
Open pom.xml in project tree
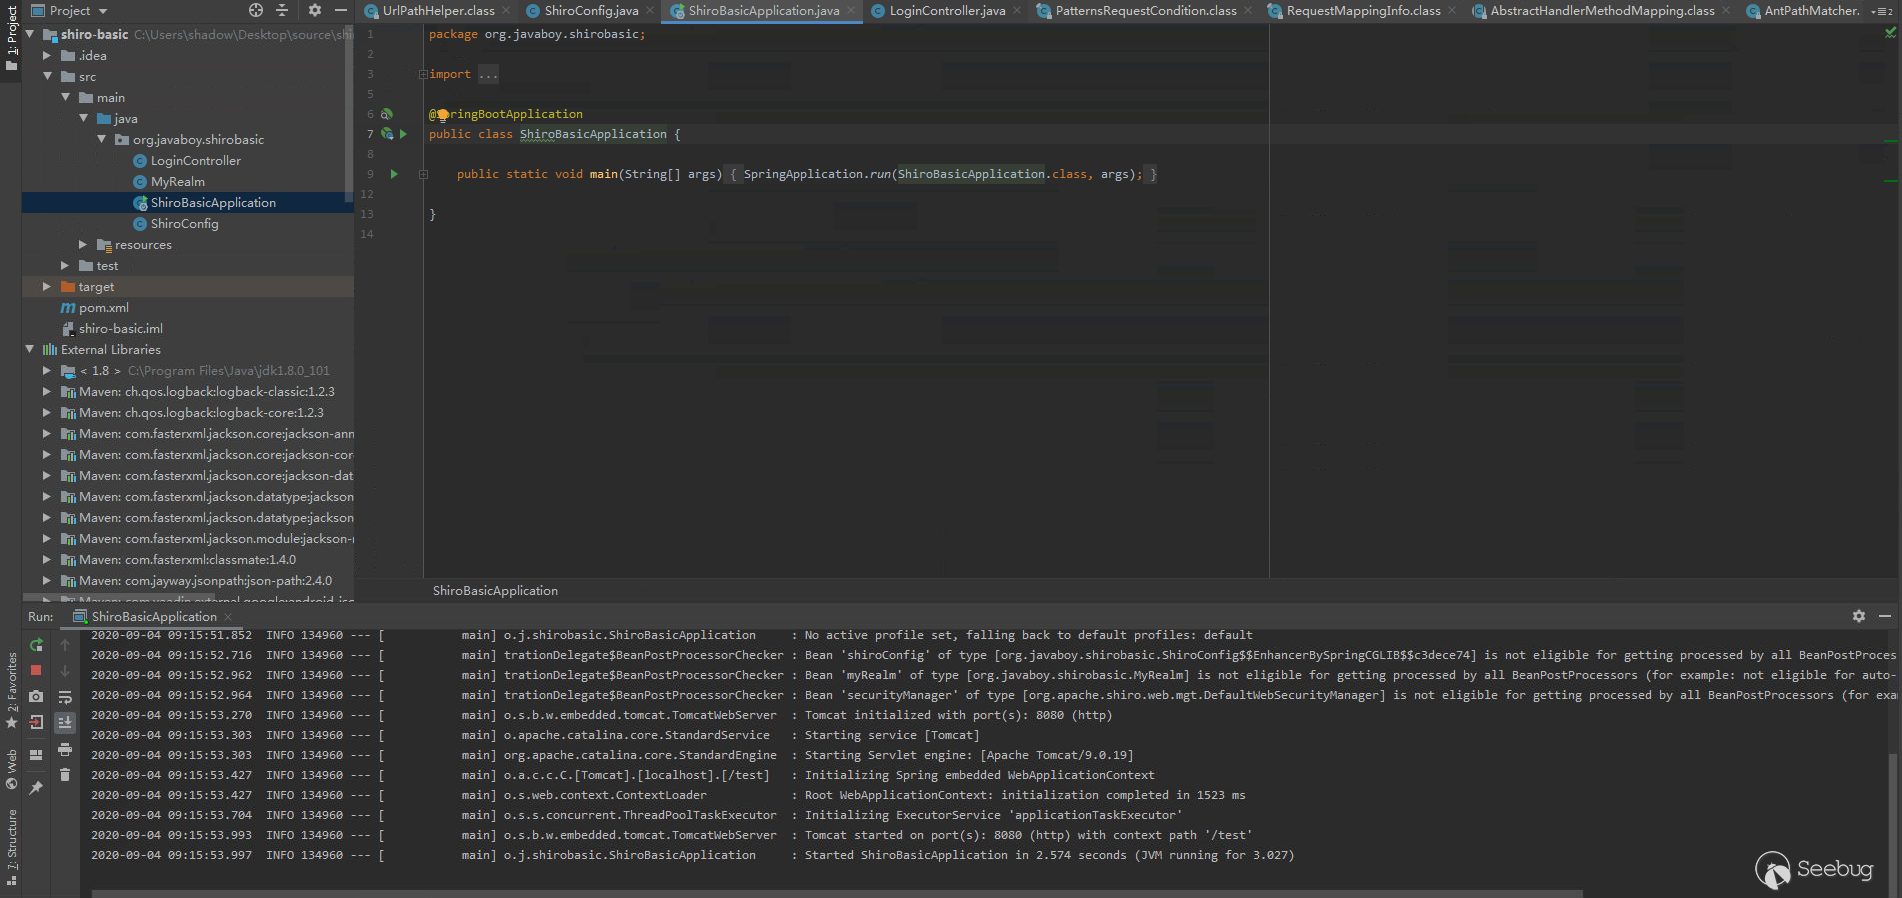[x=103, y=308]
